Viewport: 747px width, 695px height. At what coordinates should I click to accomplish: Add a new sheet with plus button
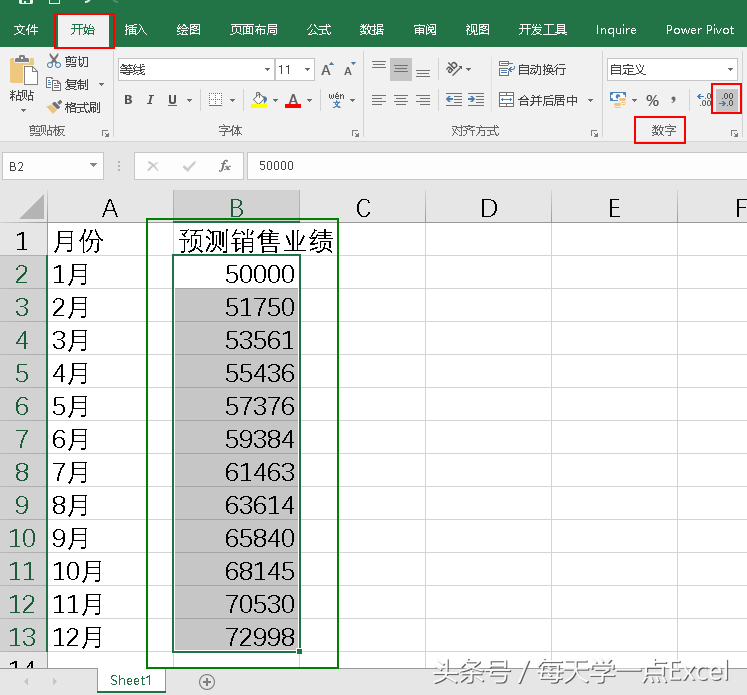tap(207, 682)
